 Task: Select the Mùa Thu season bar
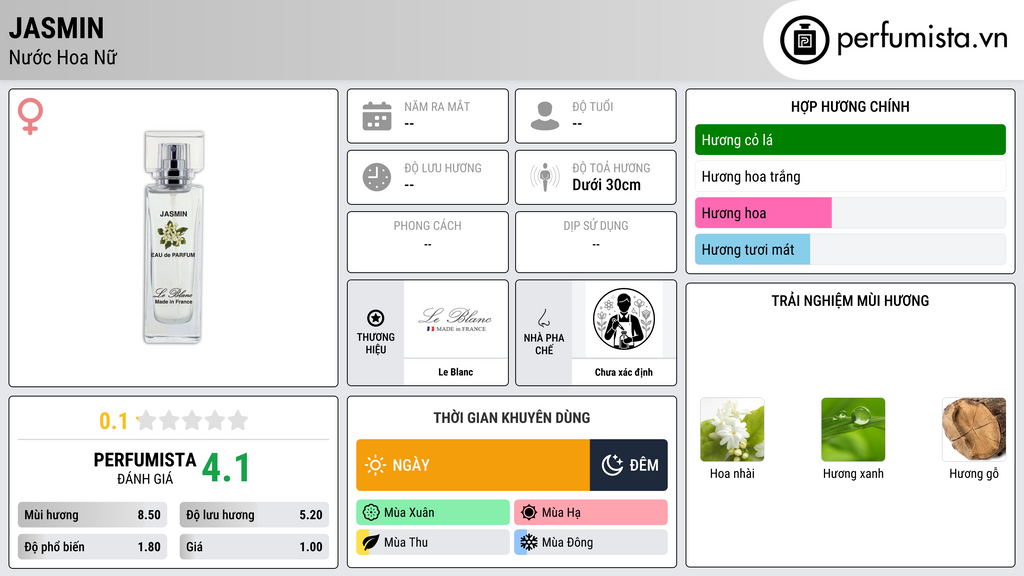tap(433, 542)
